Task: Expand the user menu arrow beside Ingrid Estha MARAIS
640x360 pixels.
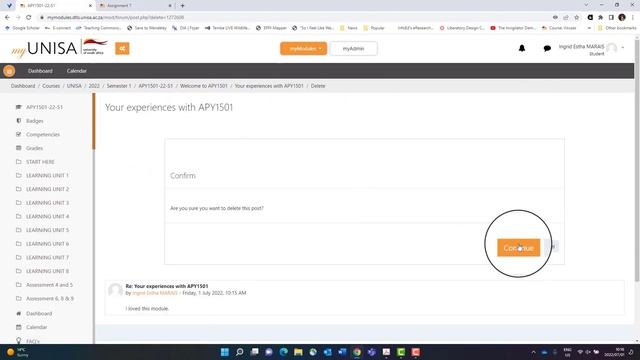Action: tap(623, 48)
